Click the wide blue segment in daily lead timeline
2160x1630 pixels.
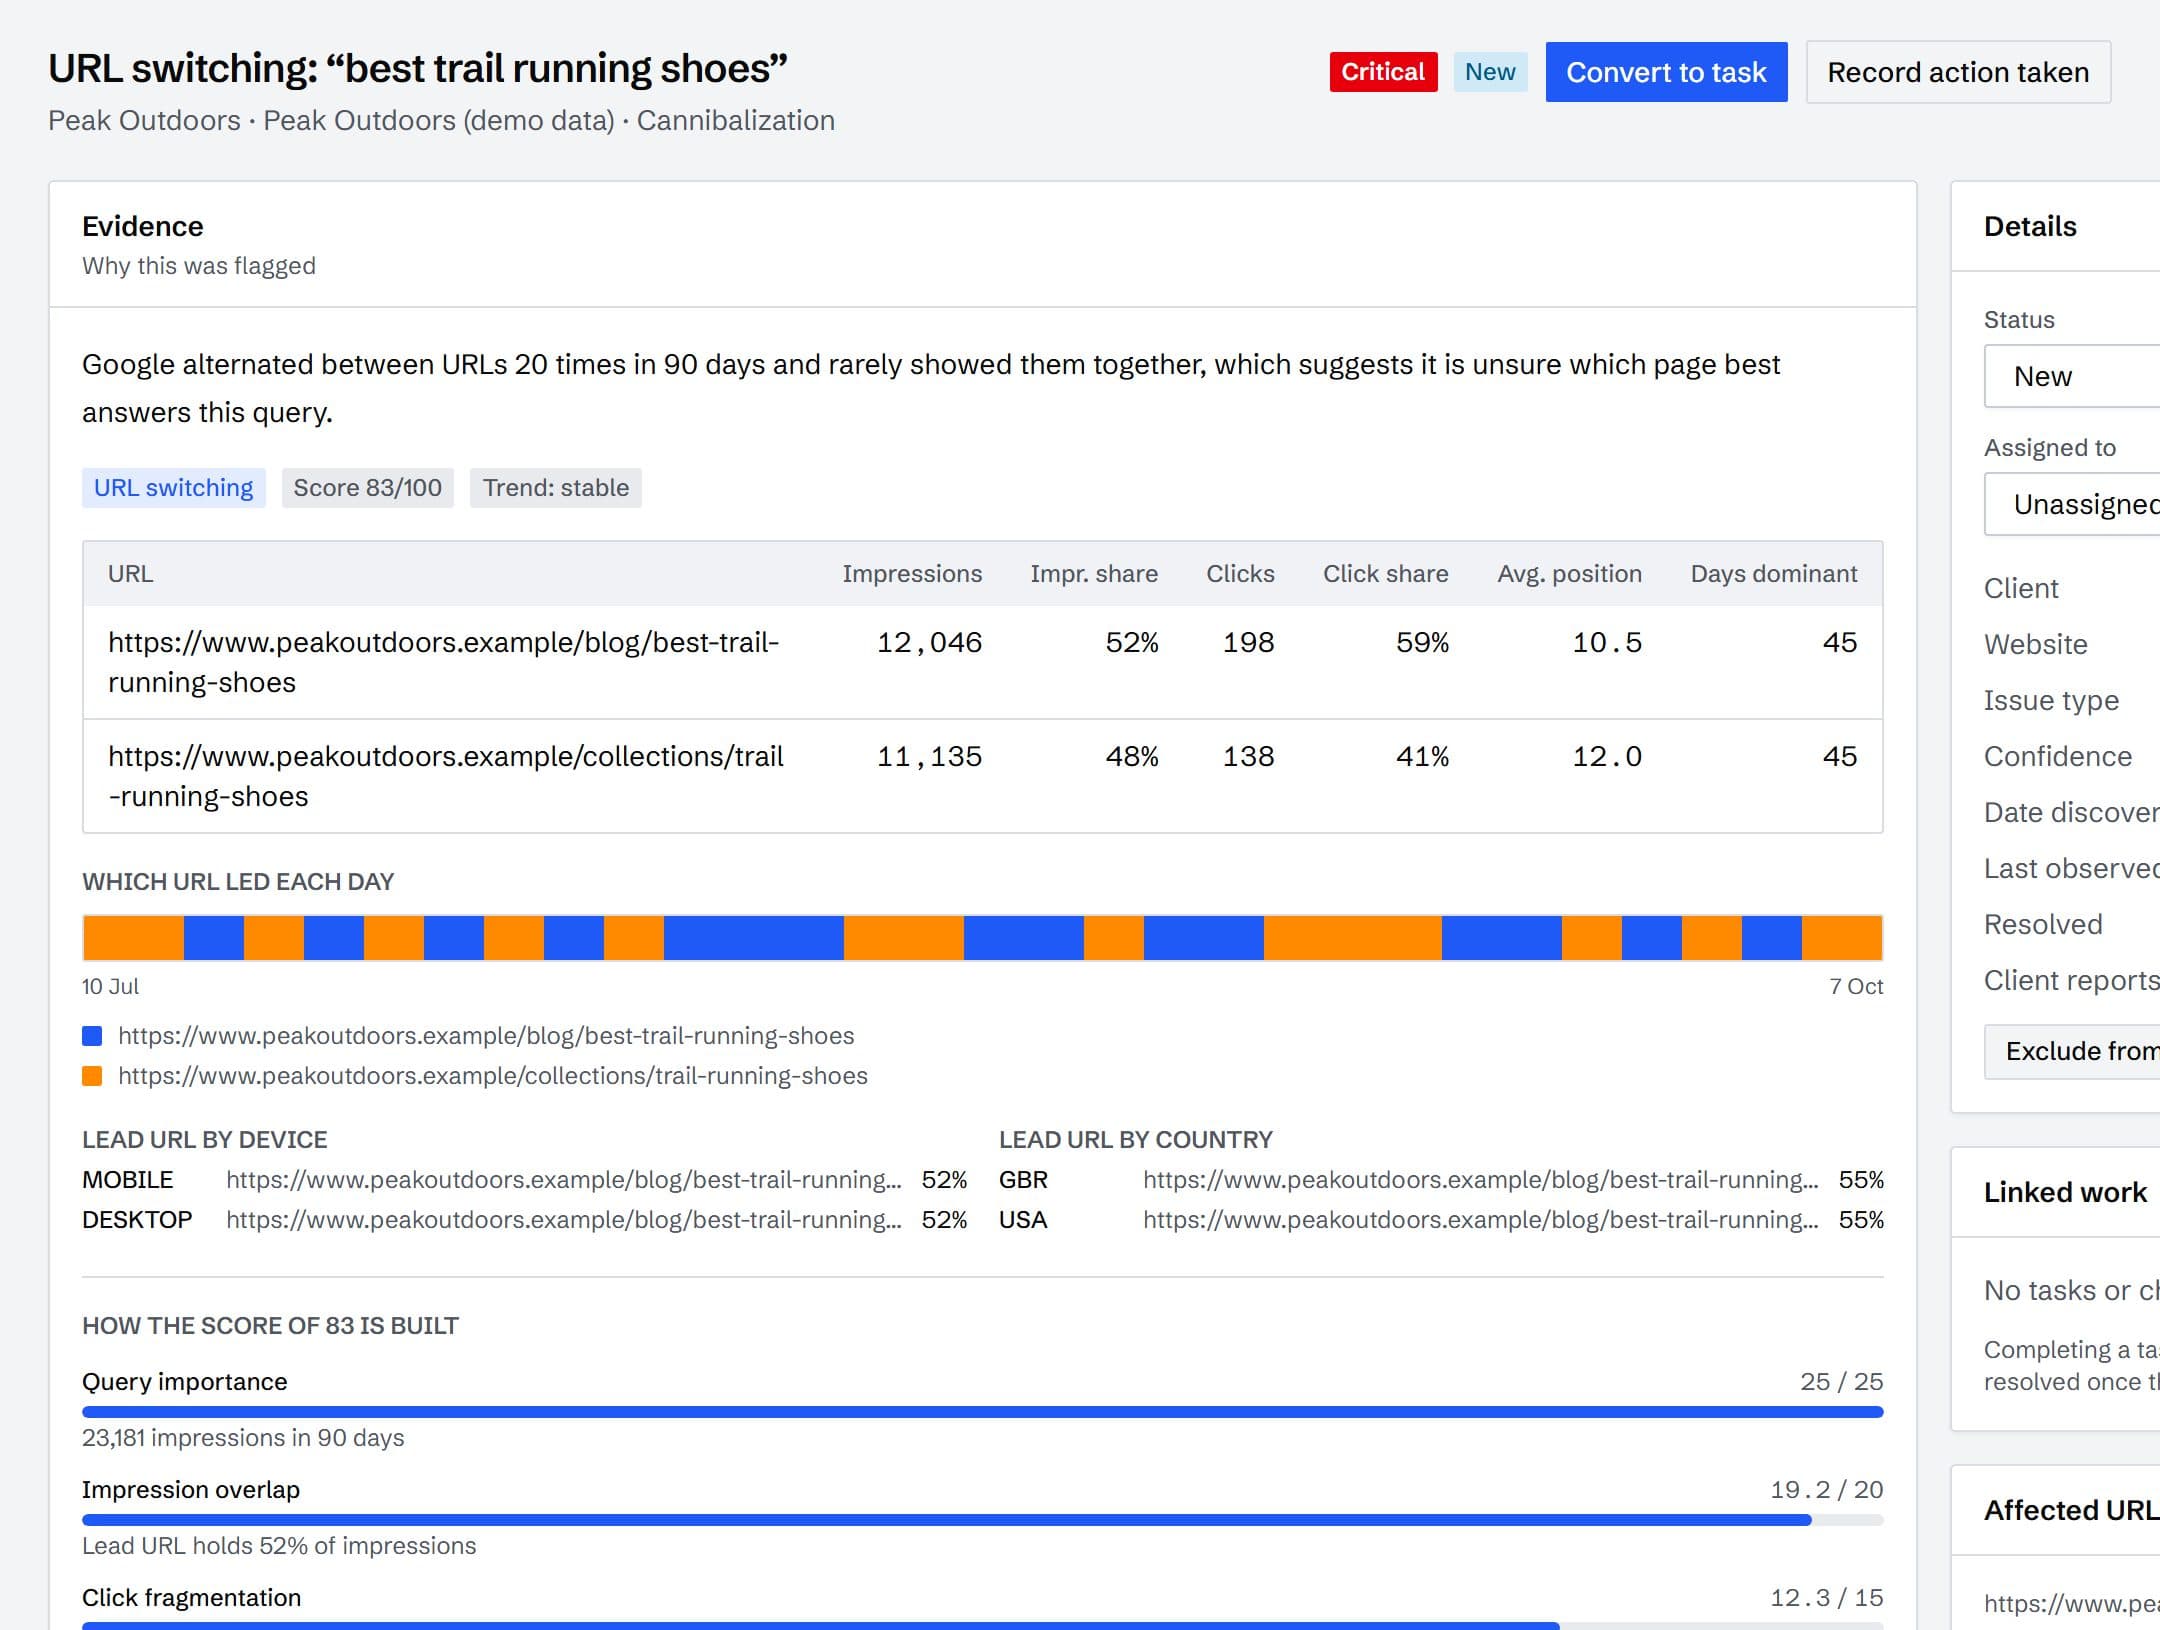(x=754, y=938)
